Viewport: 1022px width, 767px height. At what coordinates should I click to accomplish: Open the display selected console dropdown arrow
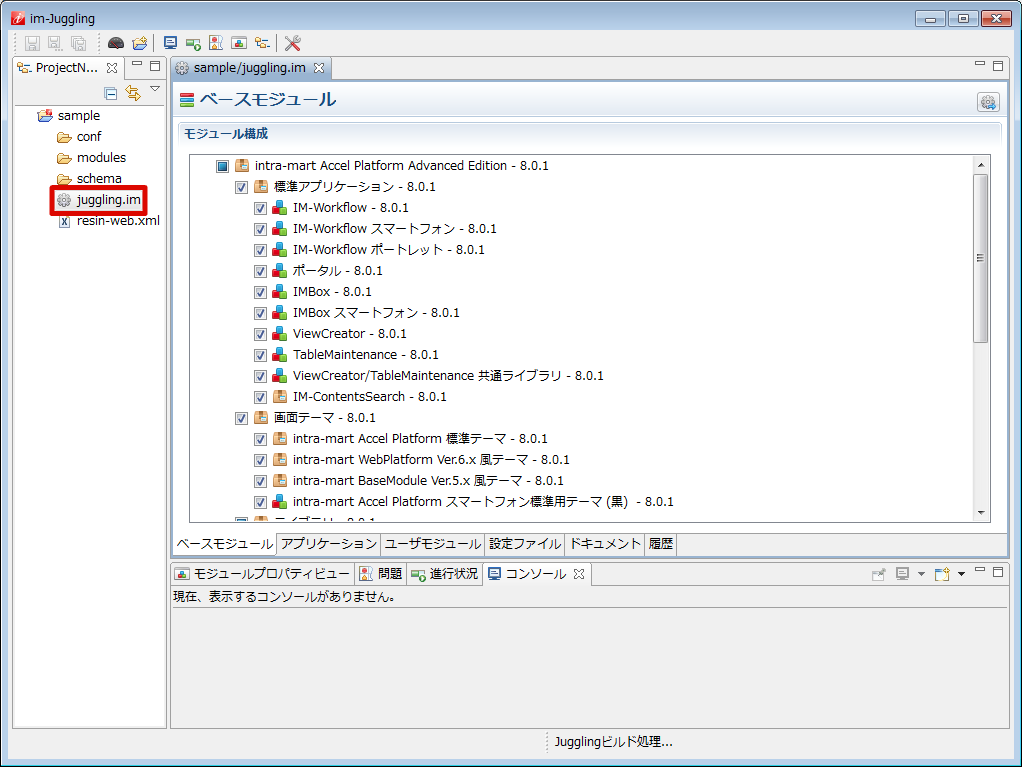(x=921, y=574)
